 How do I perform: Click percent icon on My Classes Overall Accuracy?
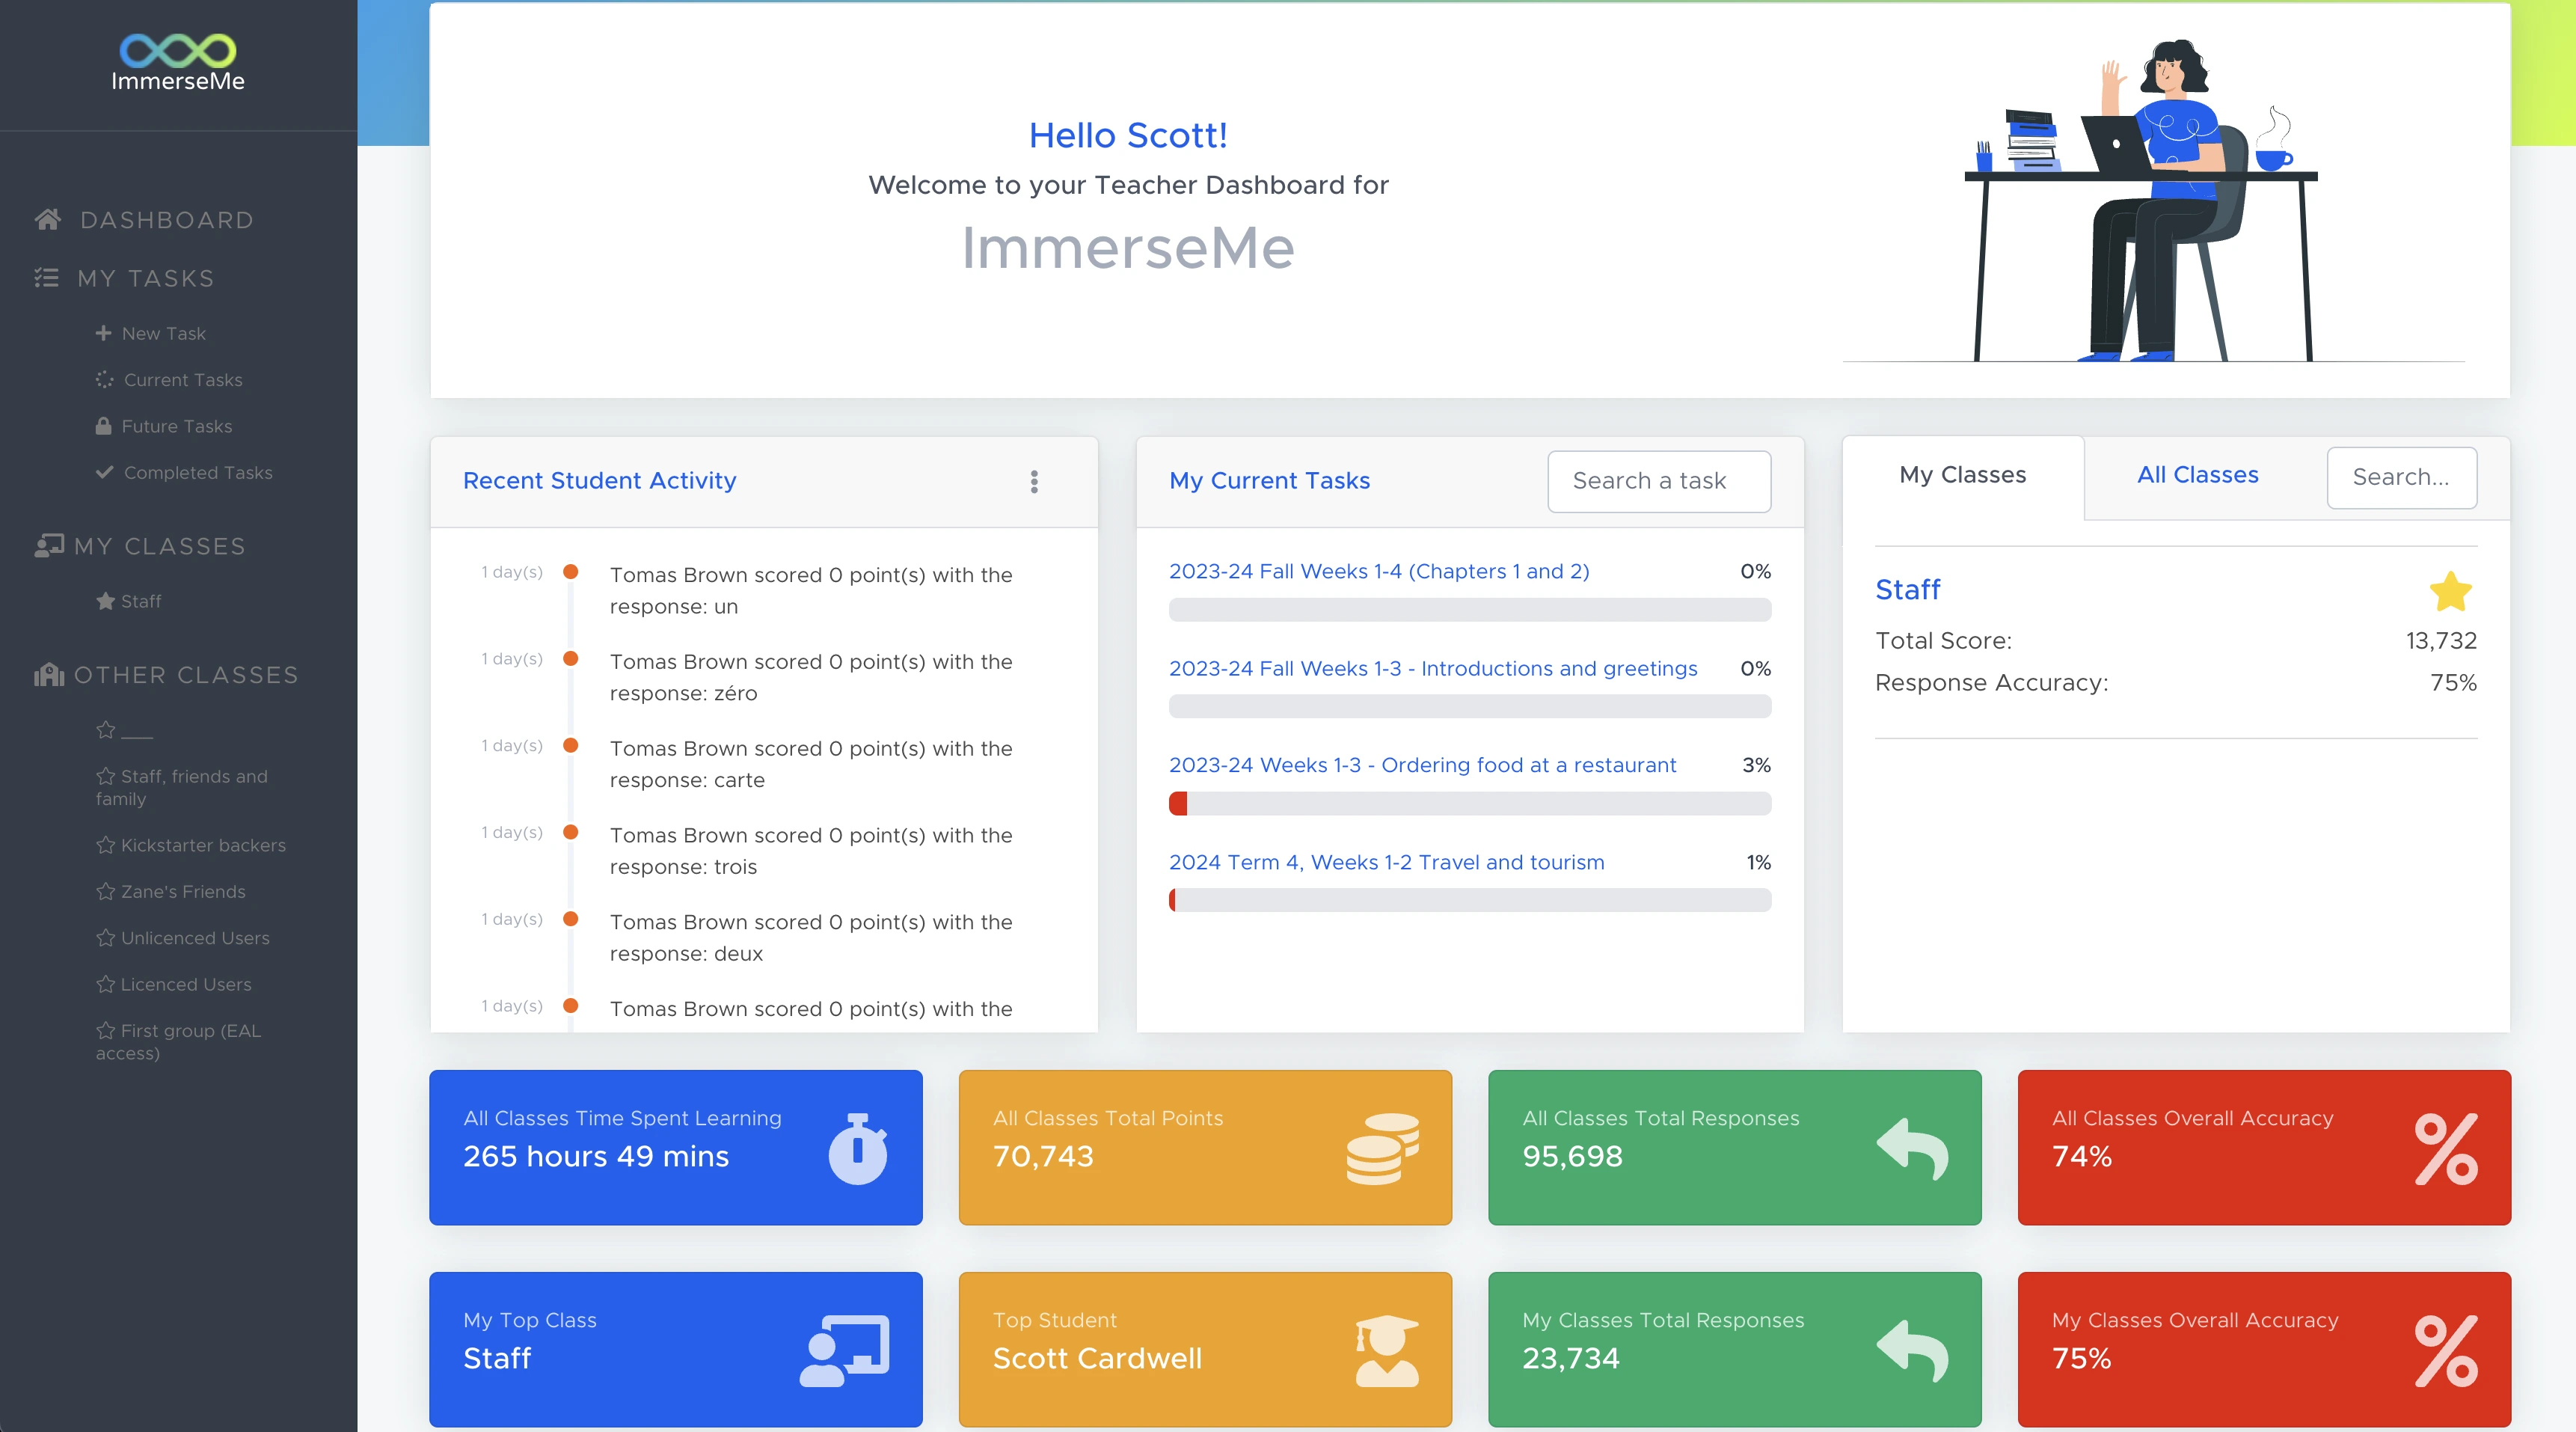[2446, 1351]
